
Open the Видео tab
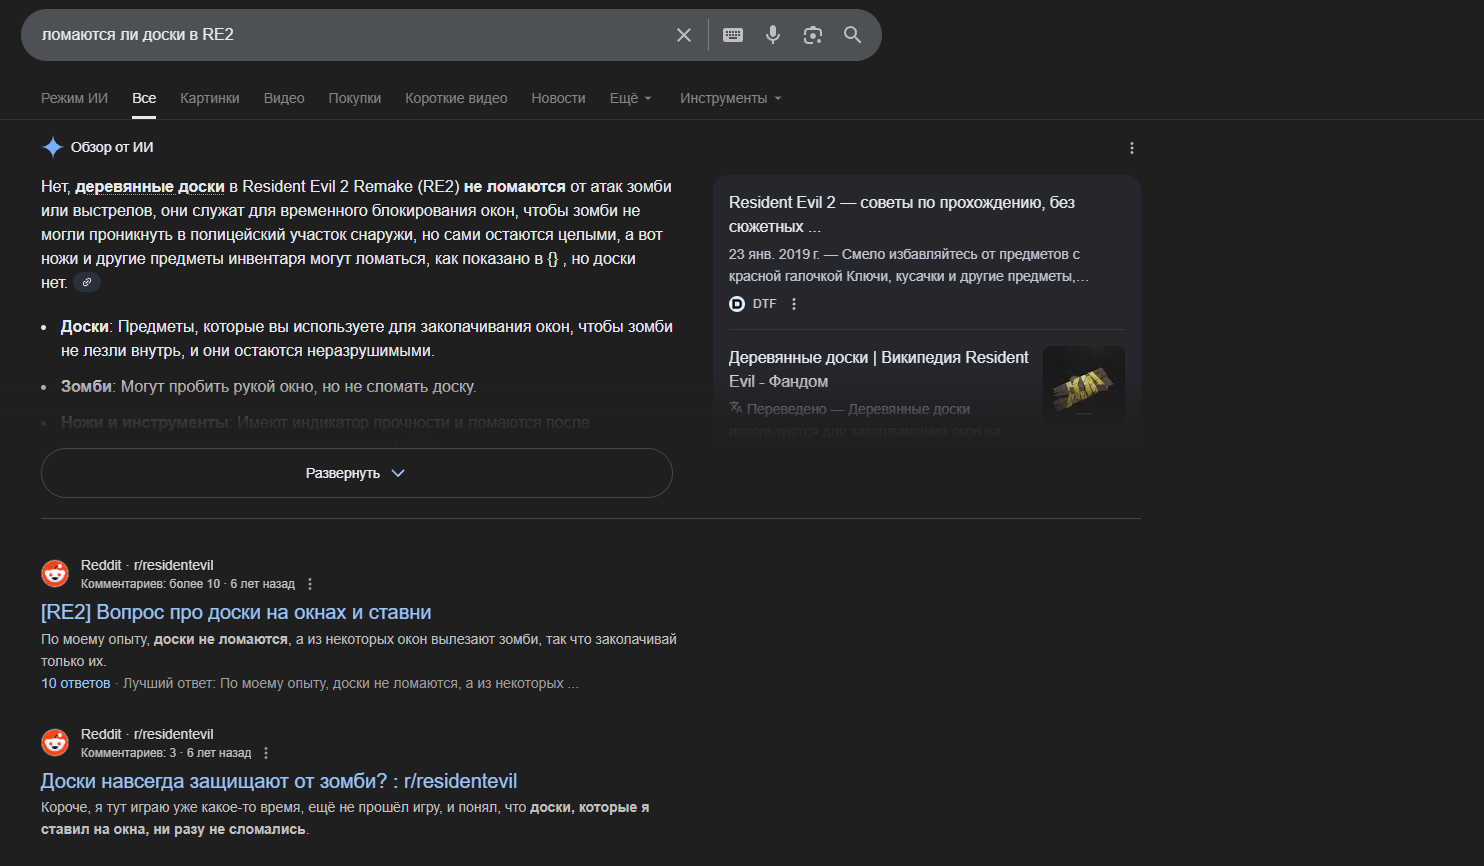[284, 98]
